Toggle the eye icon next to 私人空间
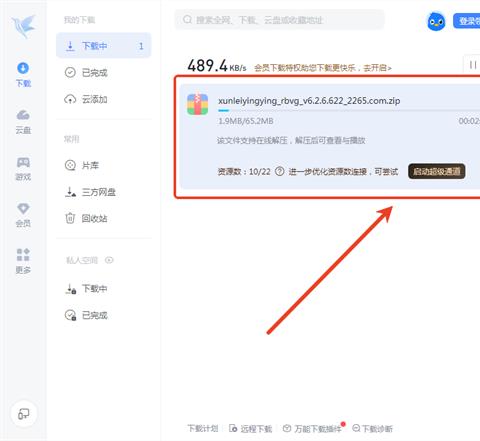The image size is (480, 441). [109, 260]
